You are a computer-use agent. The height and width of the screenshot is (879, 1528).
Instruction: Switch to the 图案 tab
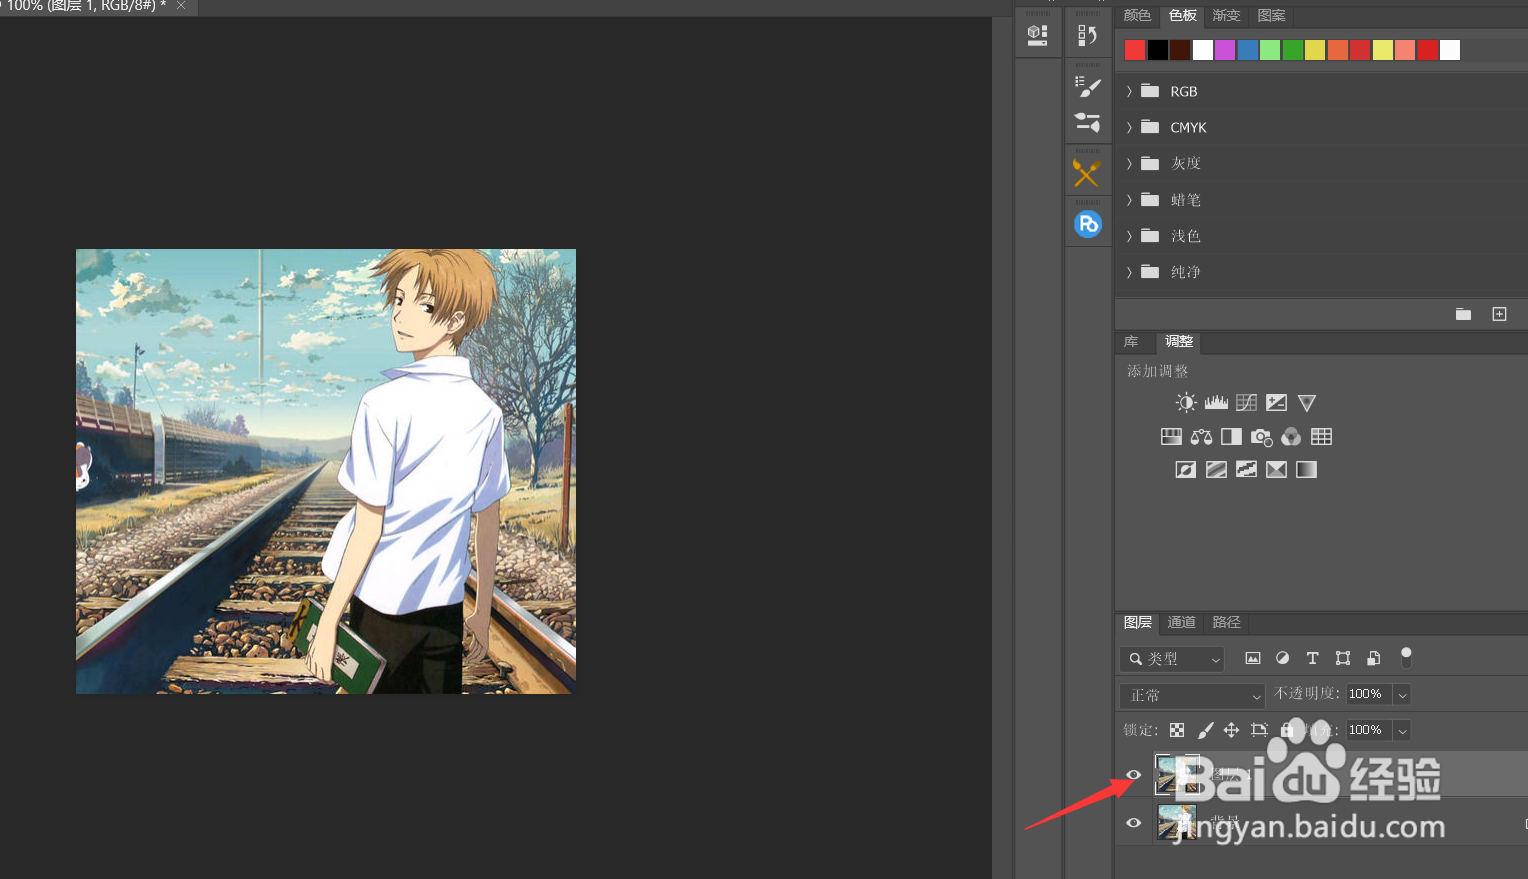tap(1272, 15)
